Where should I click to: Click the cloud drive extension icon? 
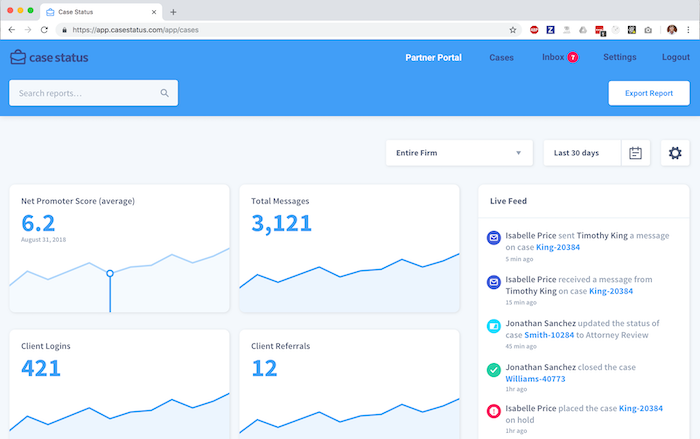(583, 30)
